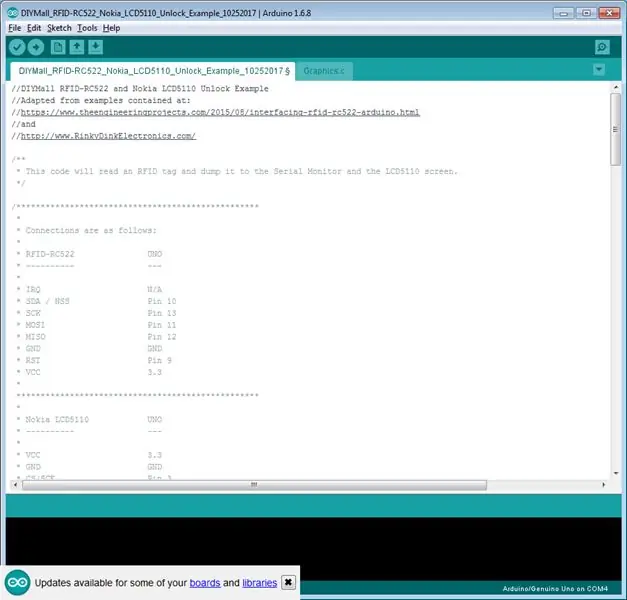Click the first comment line 'DIYMall RFID-RC522 and Nokia'

pyautogui.click(x=140, y=88)
